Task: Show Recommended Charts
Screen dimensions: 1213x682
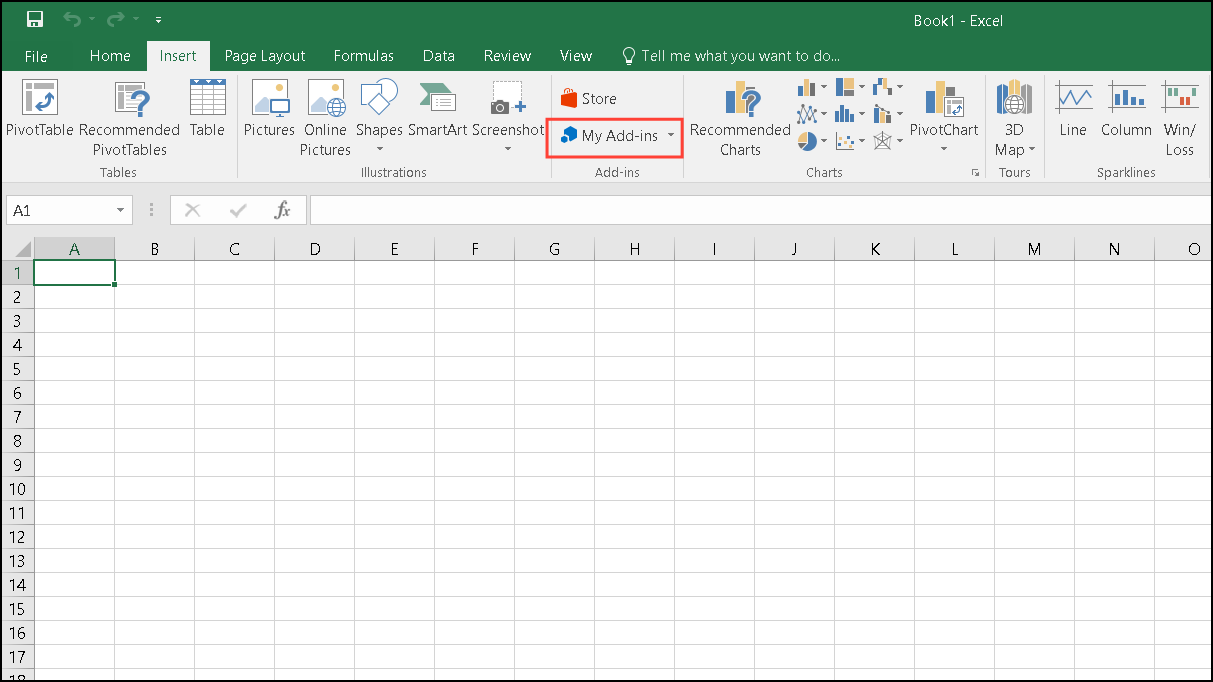Action: coord(740,118)
